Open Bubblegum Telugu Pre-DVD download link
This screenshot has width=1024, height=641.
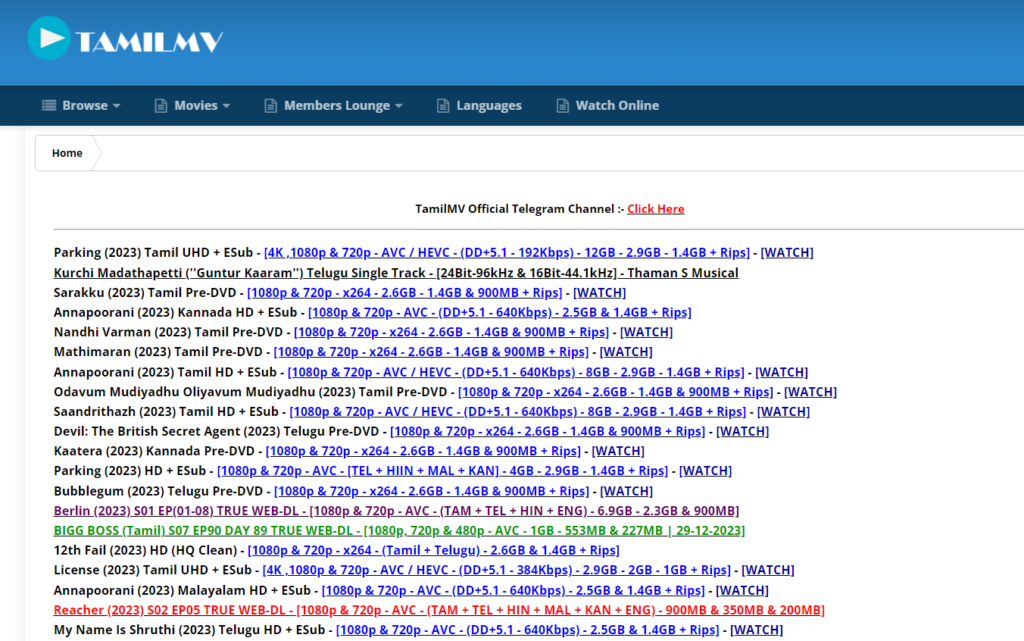431,491
